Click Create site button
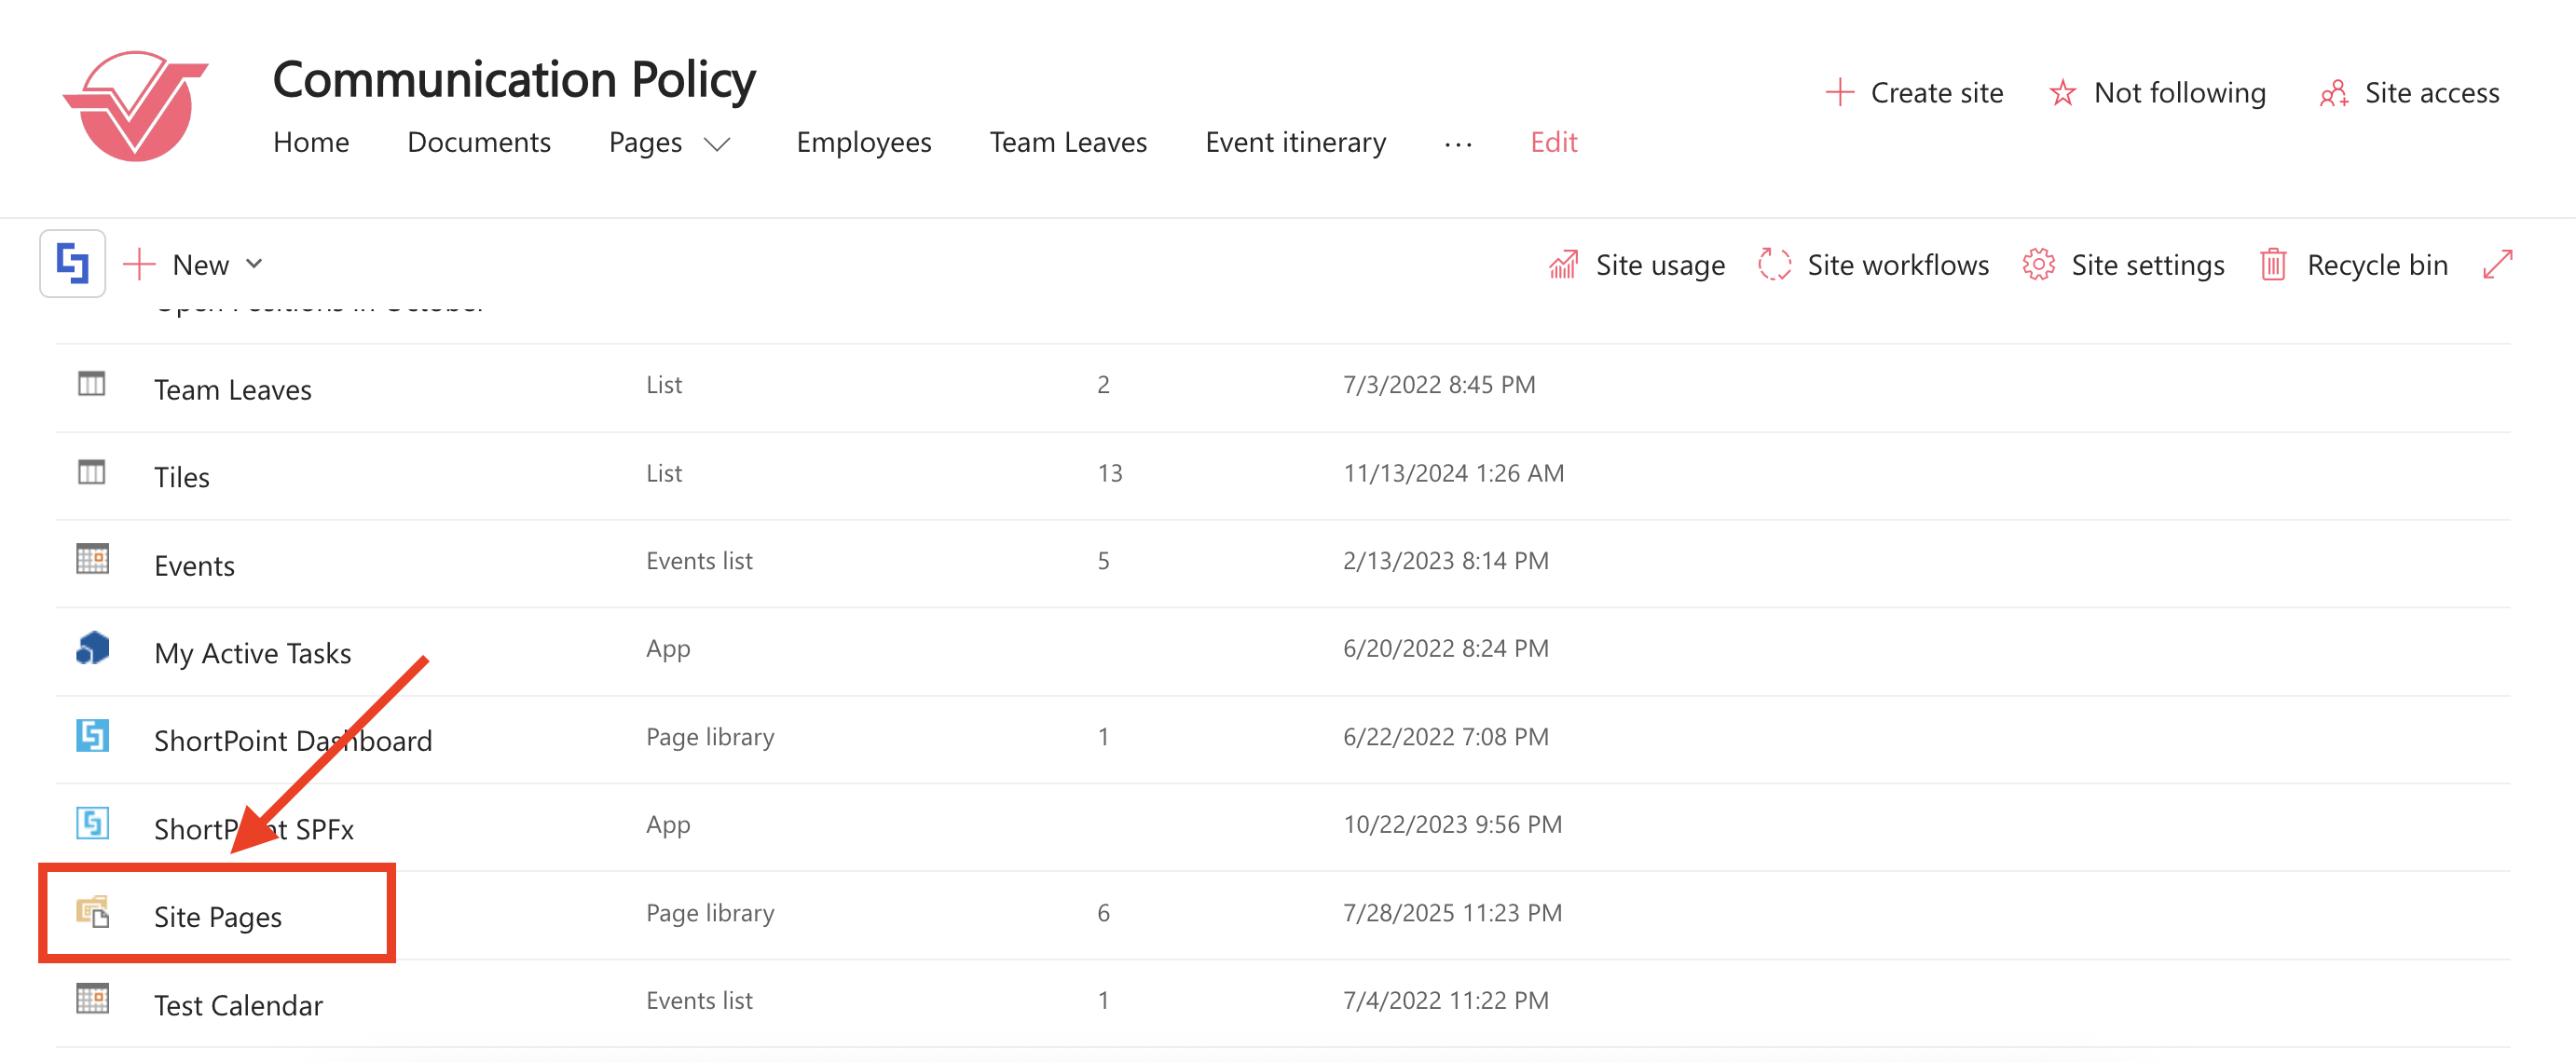 [1914, 93]
